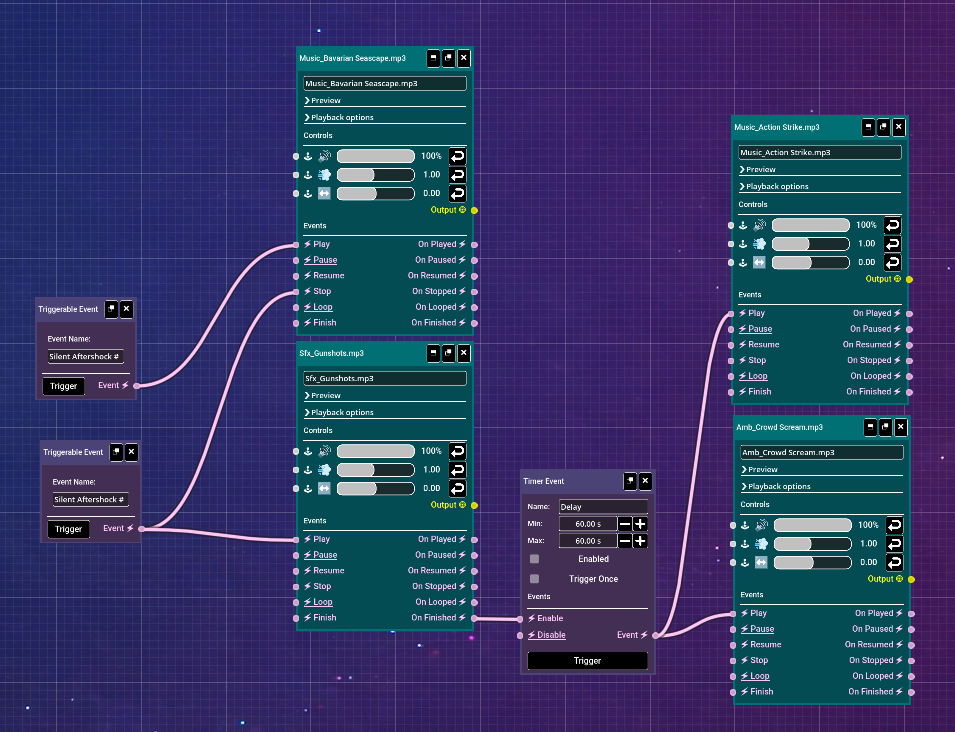Click the yellow Output socket on Sfx_Gunshots.mp3
This screenshot has width=955, height=732.
click(x=473, y=505)
